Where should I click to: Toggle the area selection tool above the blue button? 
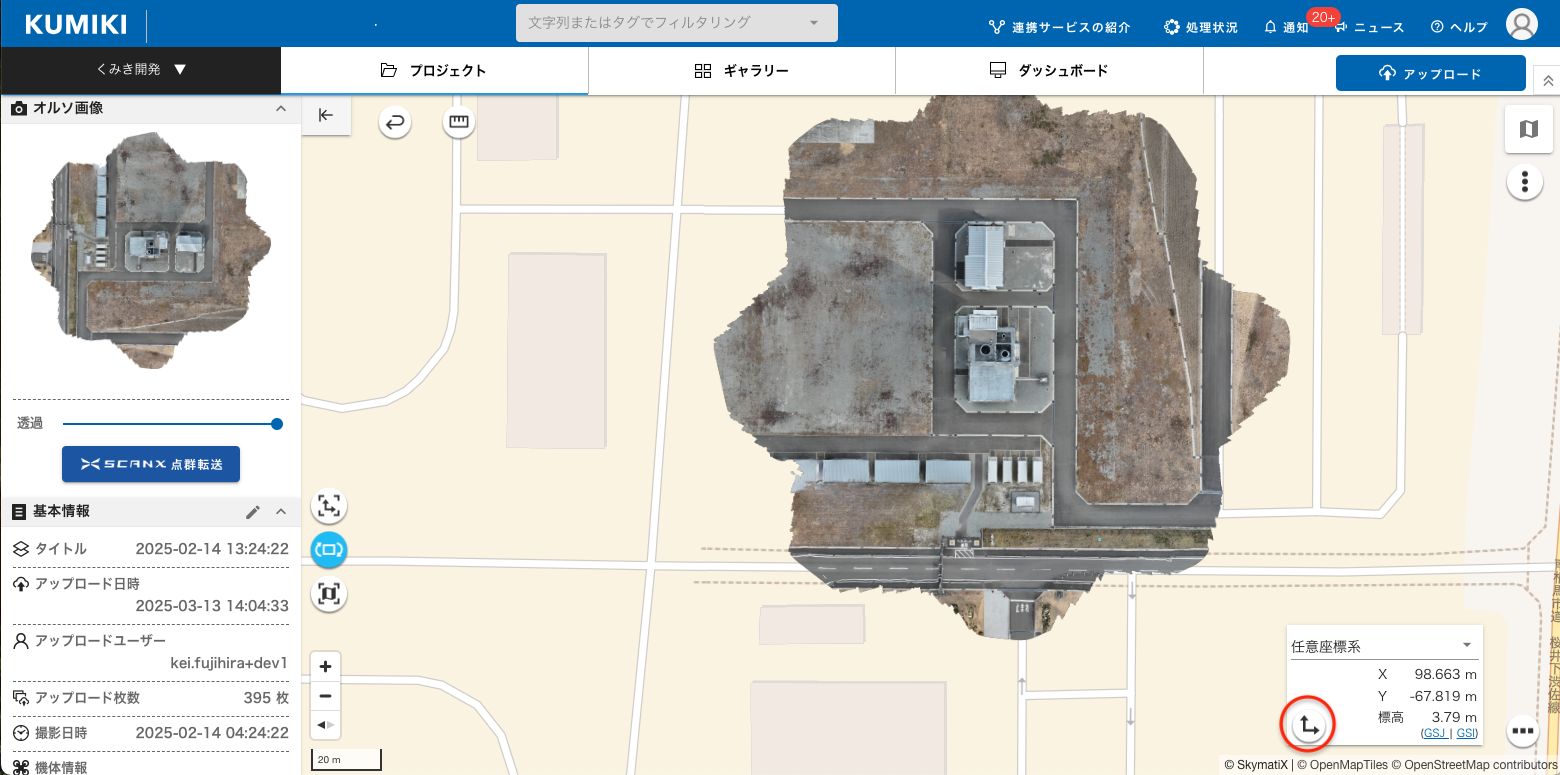[x=329, y=507]
